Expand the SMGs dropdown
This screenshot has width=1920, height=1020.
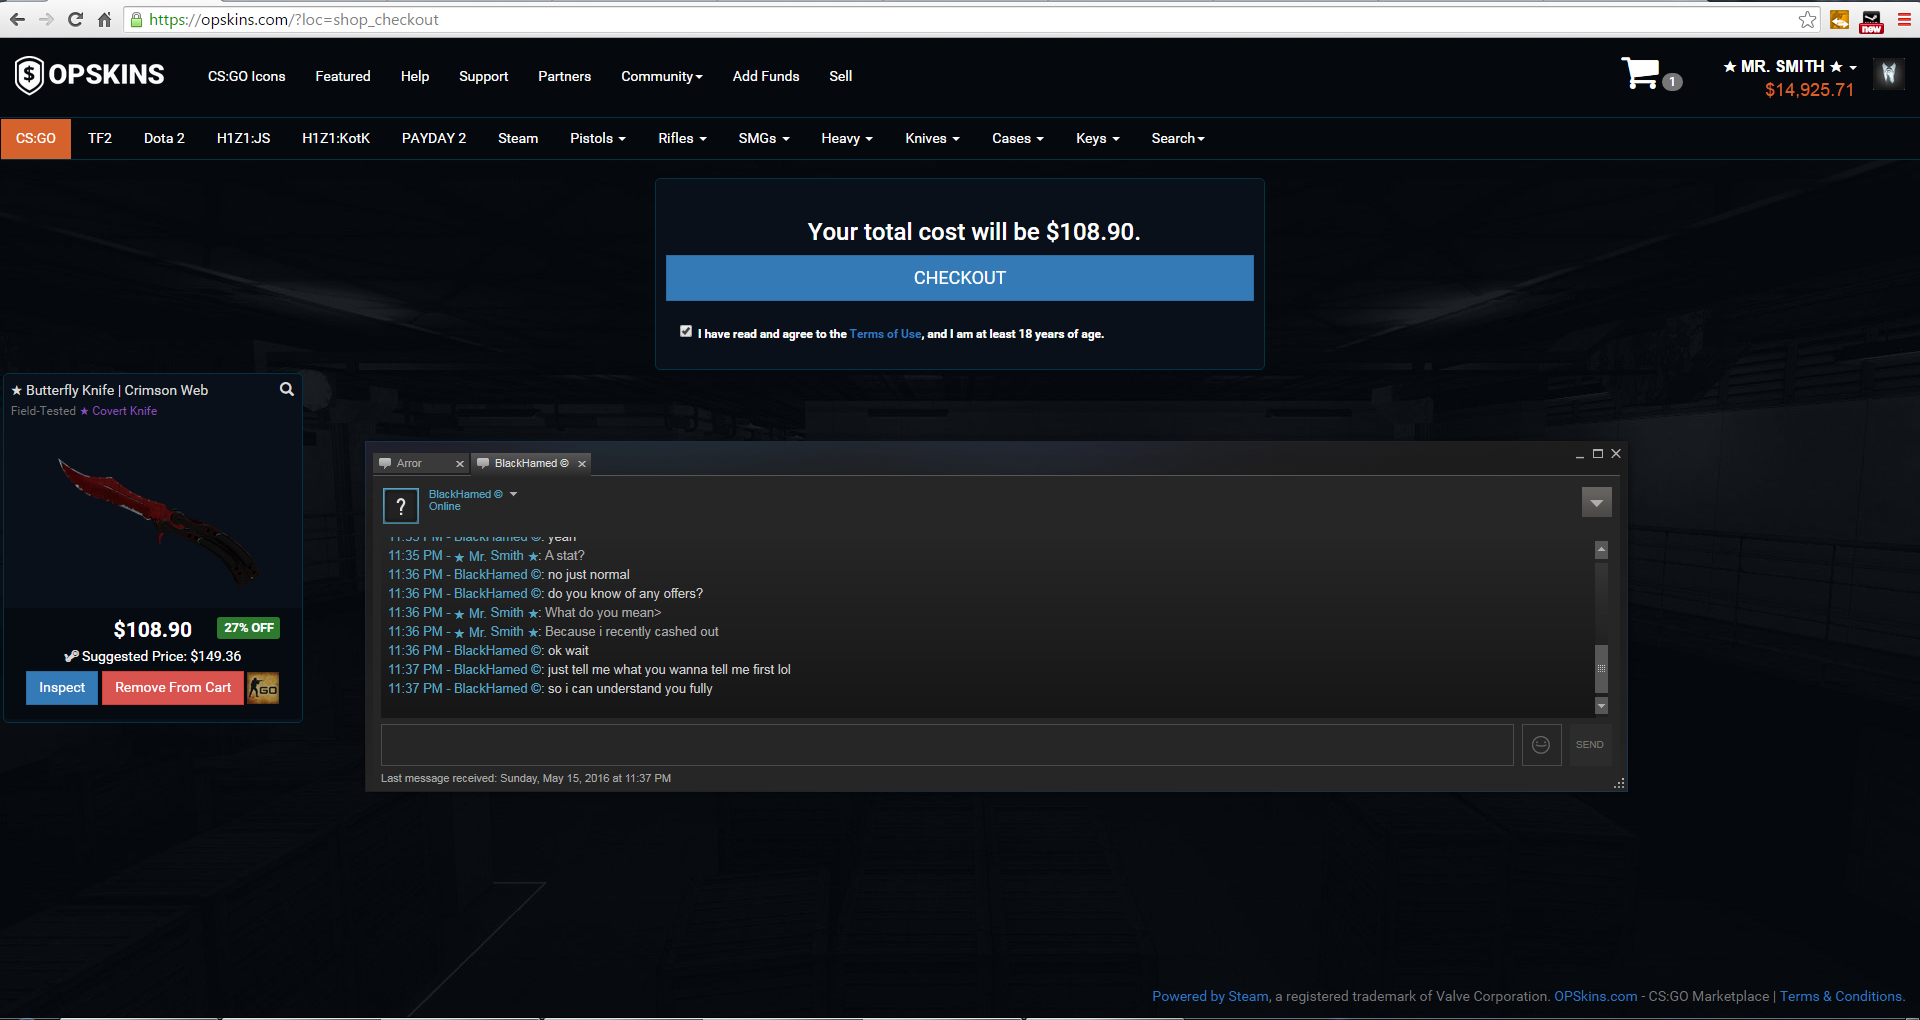pyautogui.click(x=764, y=138)
